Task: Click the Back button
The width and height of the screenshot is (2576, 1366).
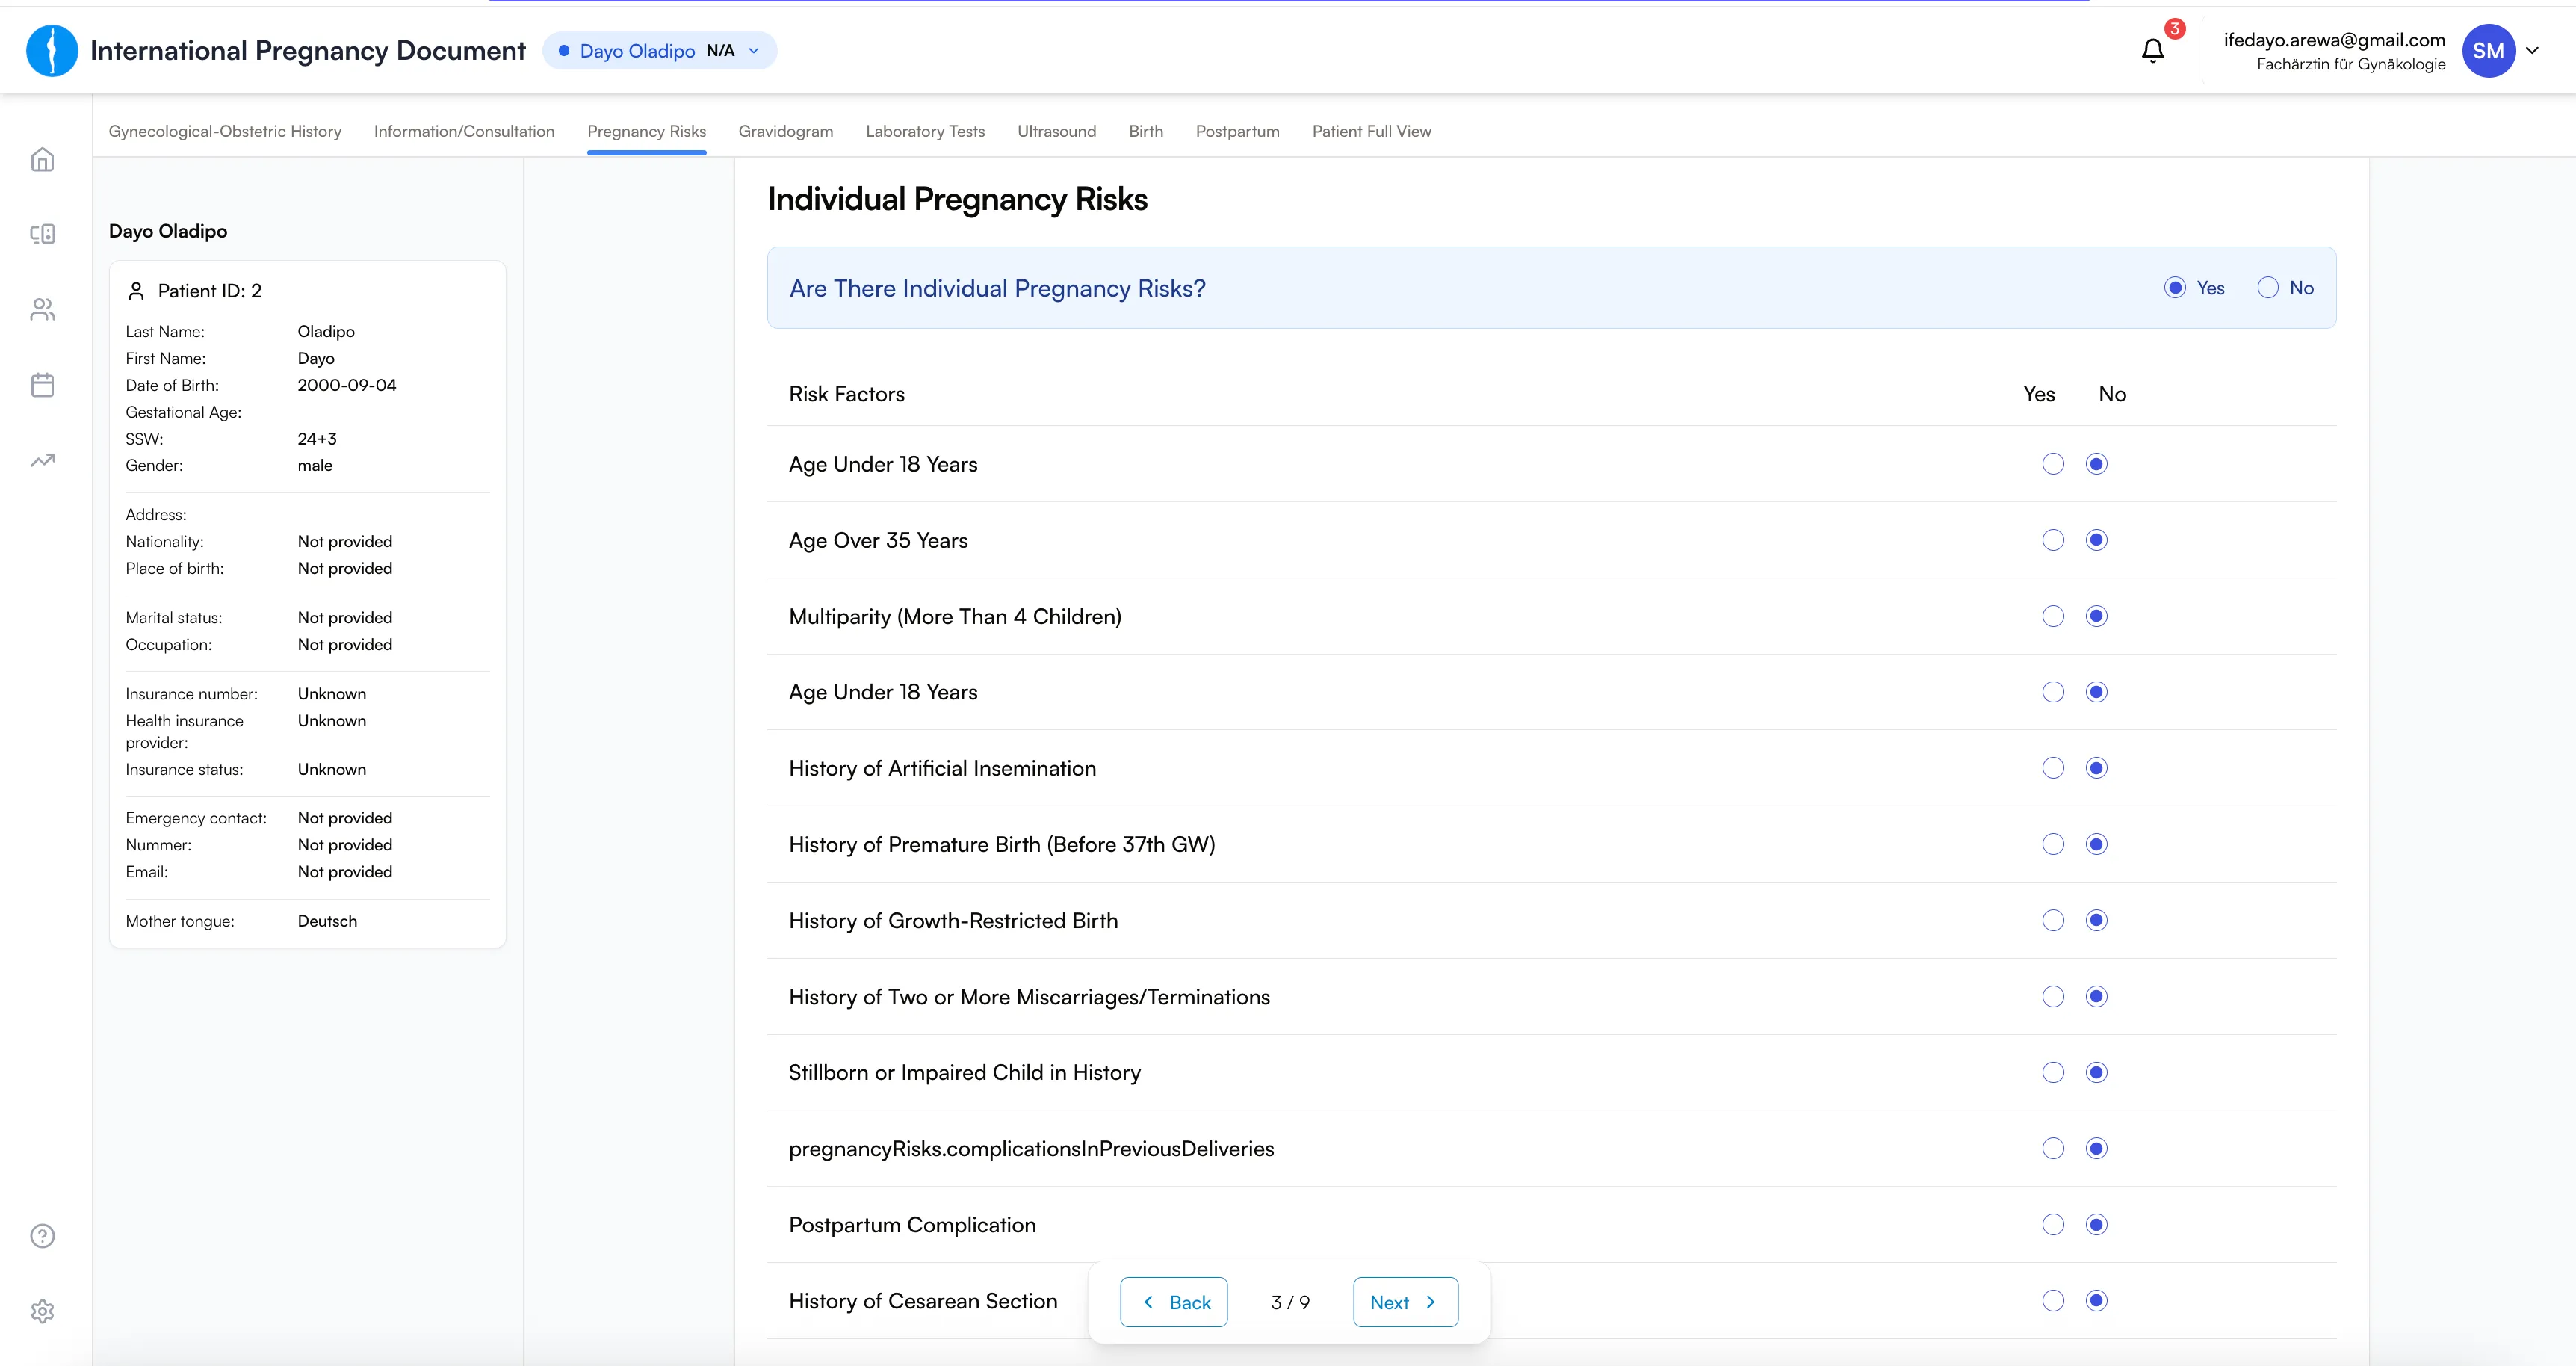Action: point(1174,1302)
